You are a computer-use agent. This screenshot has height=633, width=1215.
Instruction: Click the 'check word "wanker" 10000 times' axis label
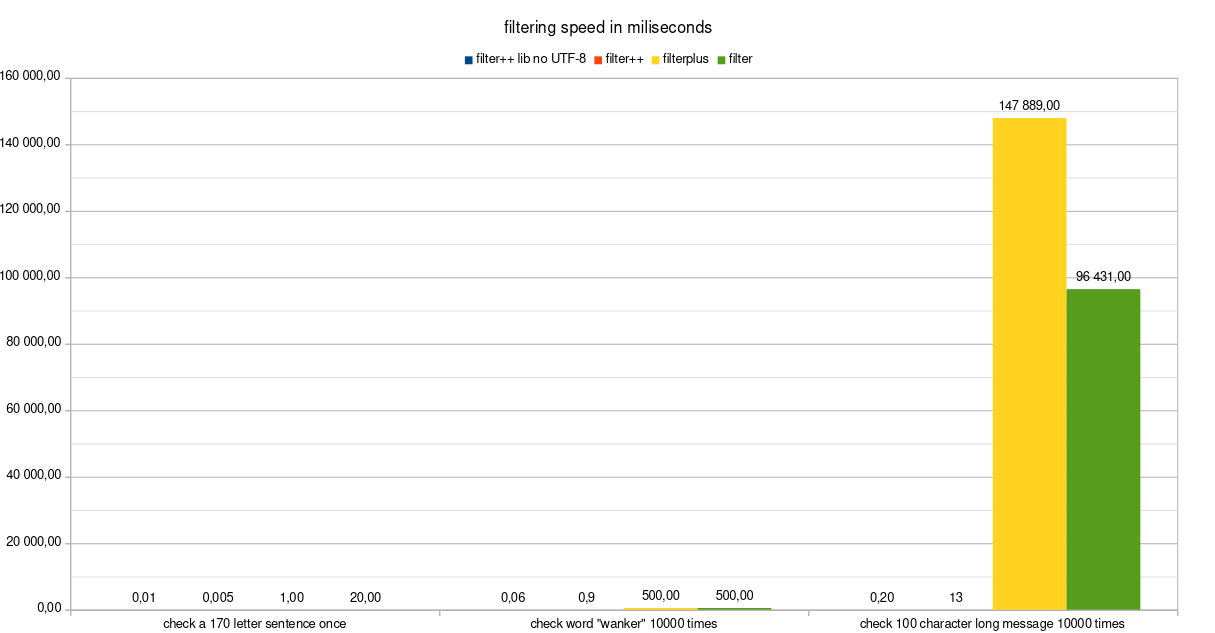(623, 624)
